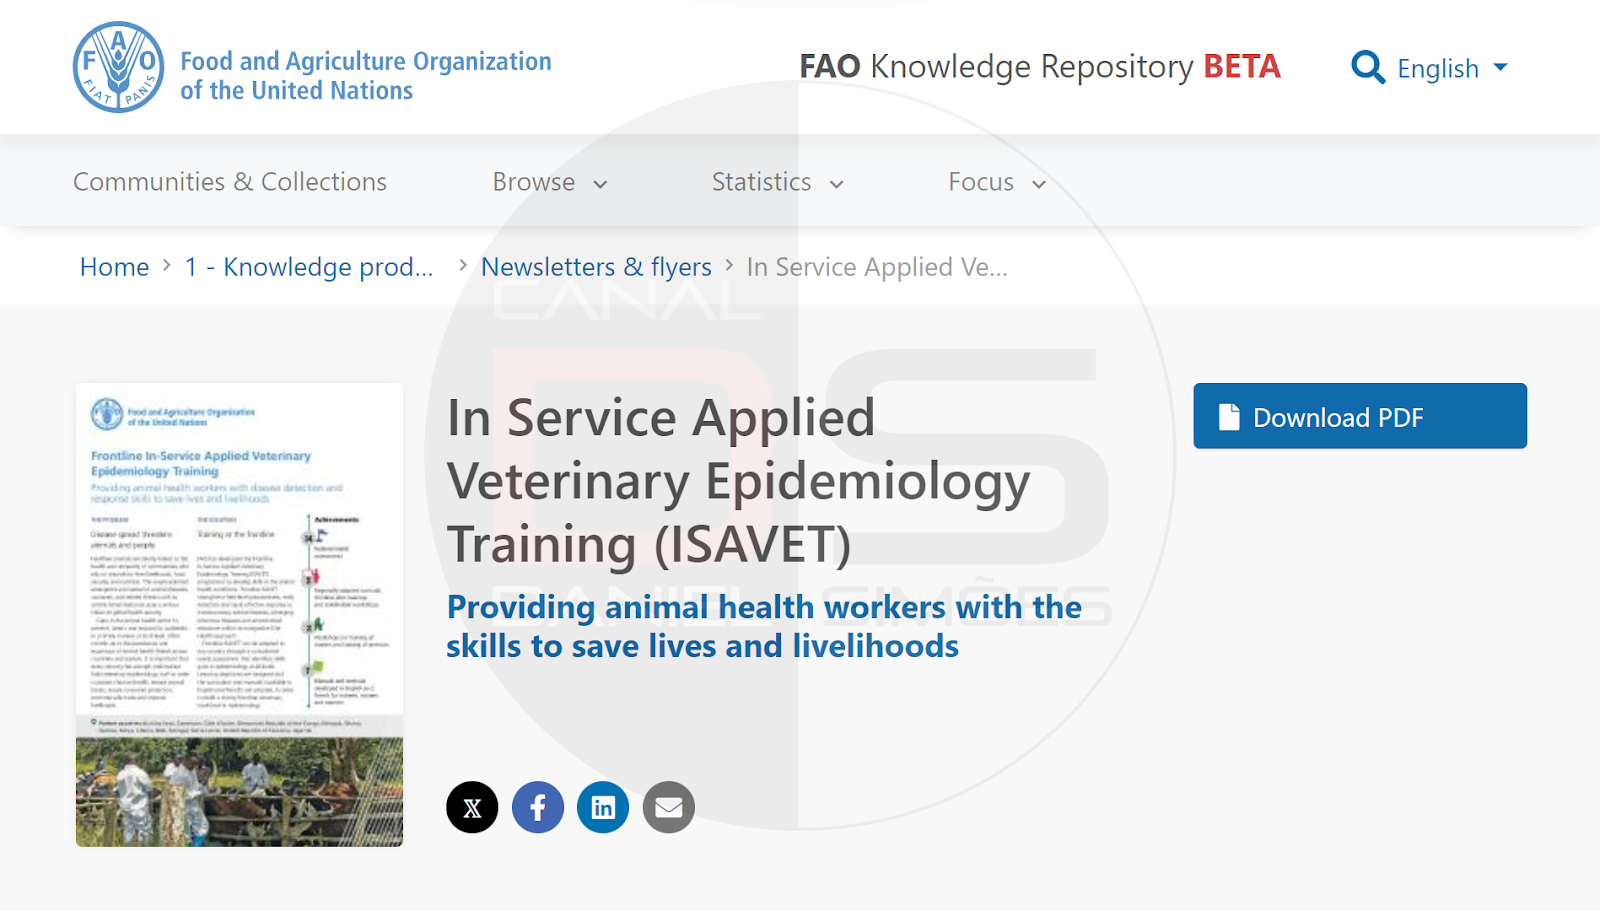Click the 'In Service Applied Ve...' breadcrumb text
Image resolution: width=1600 pixels, height=911 pixels.
coord(877,267)
